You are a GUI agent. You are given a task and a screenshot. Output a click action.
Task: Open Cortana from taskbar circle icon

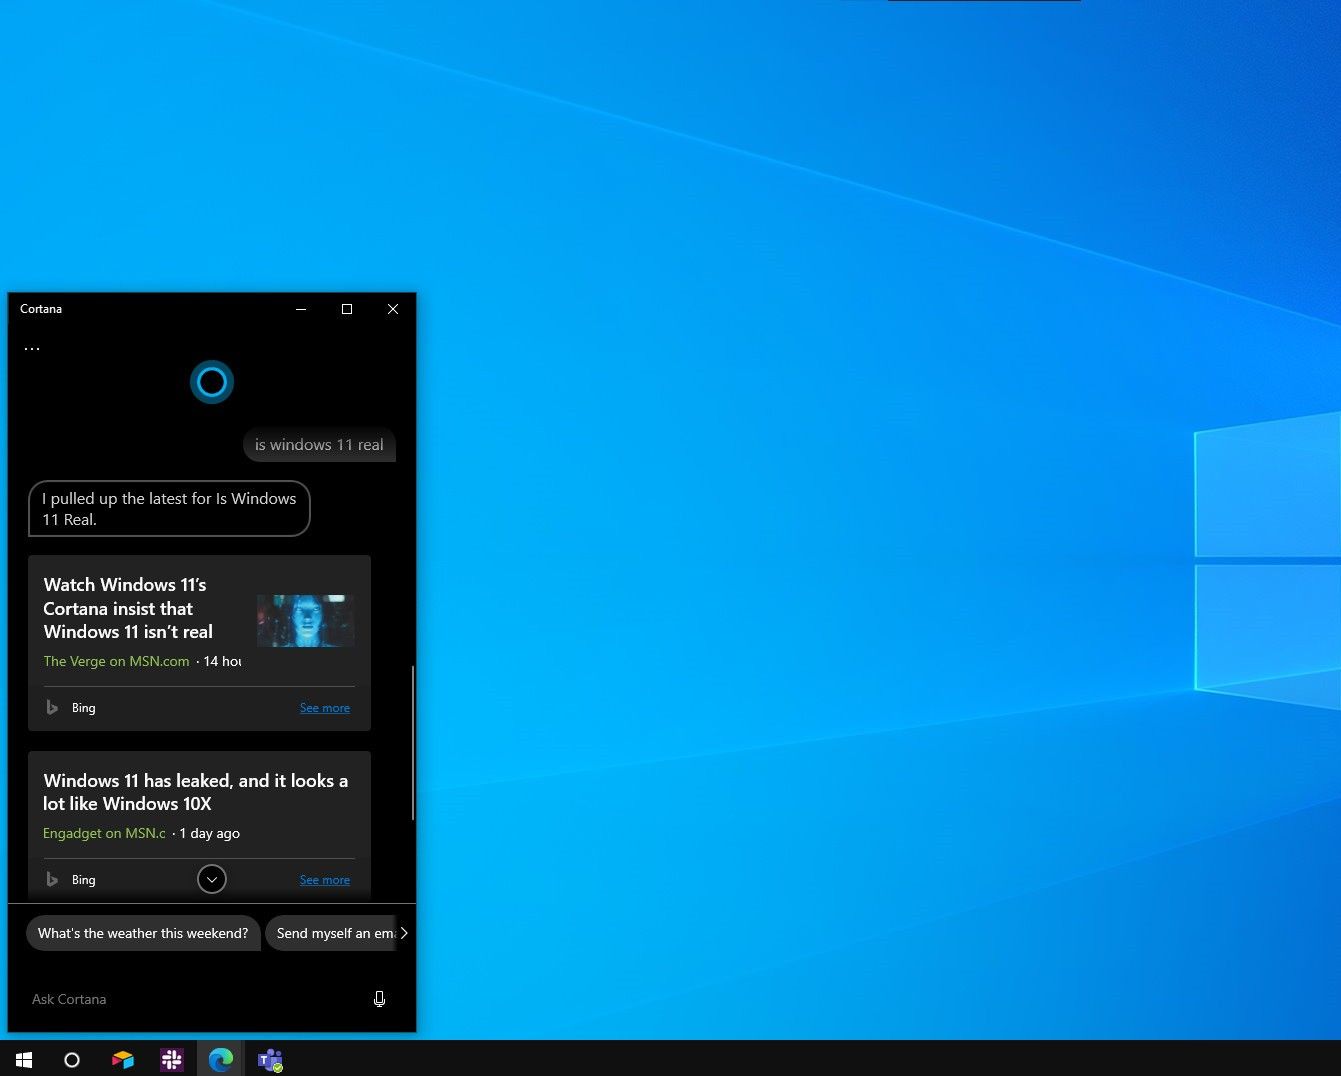tap(72, 1060)
